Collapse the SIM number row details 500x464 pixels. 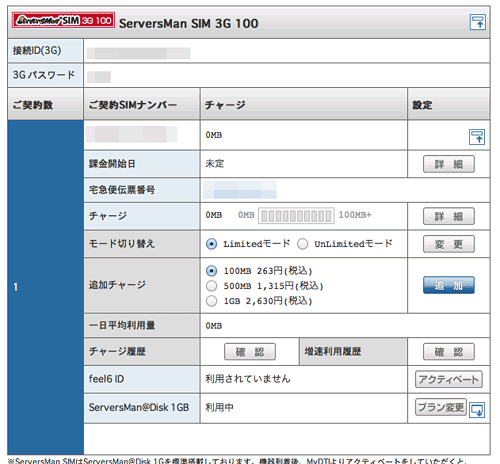point(477,137)
